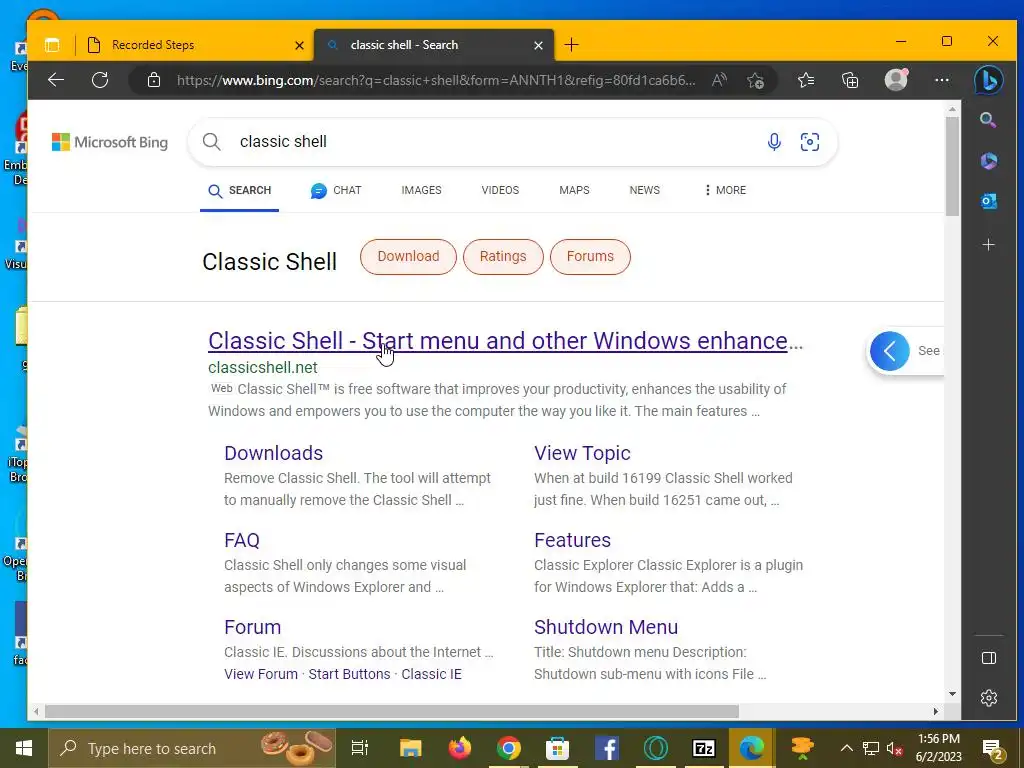This screenshot has width=1024, height=768.
Task: Switch to IMAGES results
Action: click(x=421, y=190)
